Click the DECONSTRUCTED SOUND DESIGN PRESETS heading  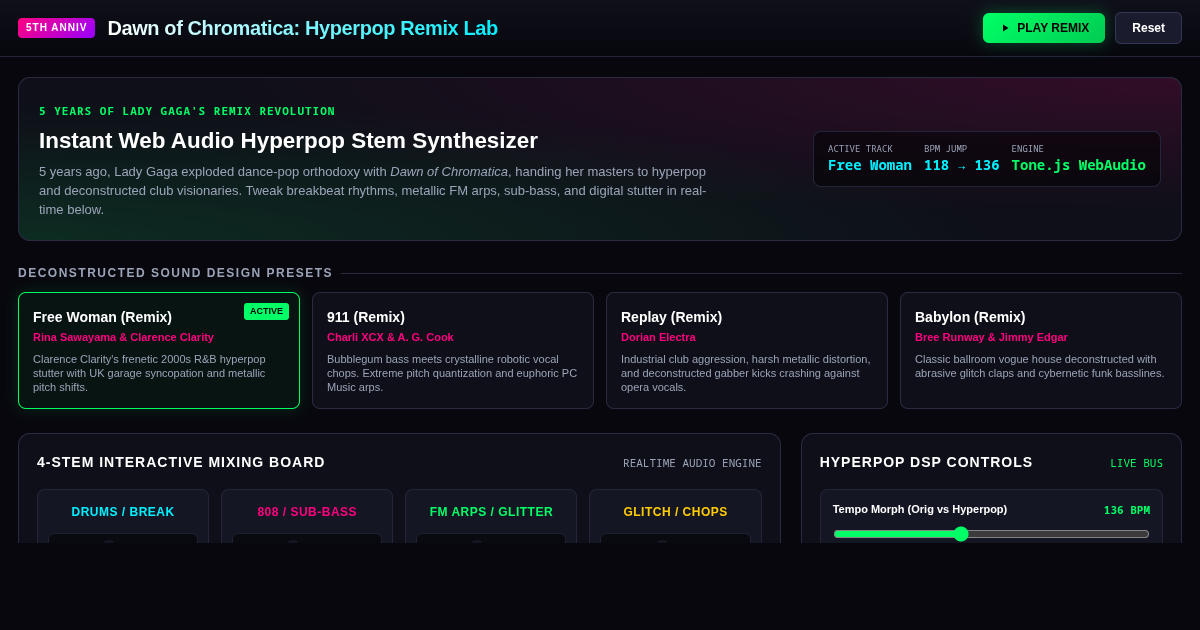(x=175, y=273)
